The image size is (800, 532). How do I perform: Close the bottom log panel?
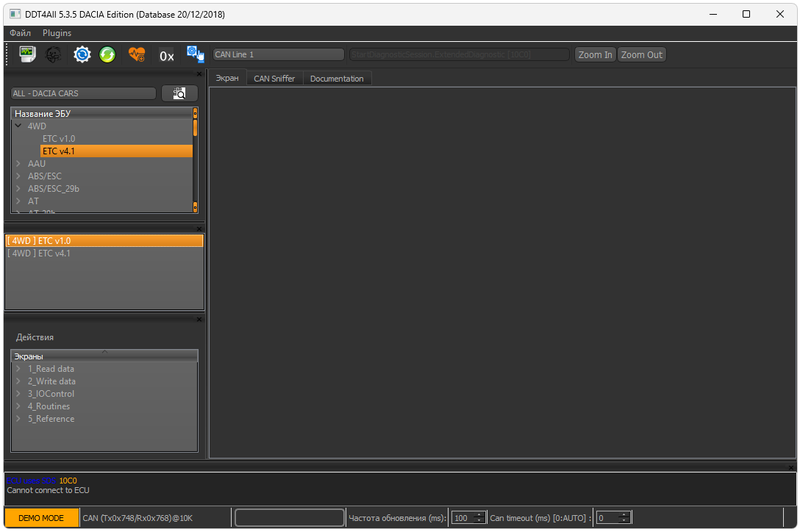[x=791, y=467]
